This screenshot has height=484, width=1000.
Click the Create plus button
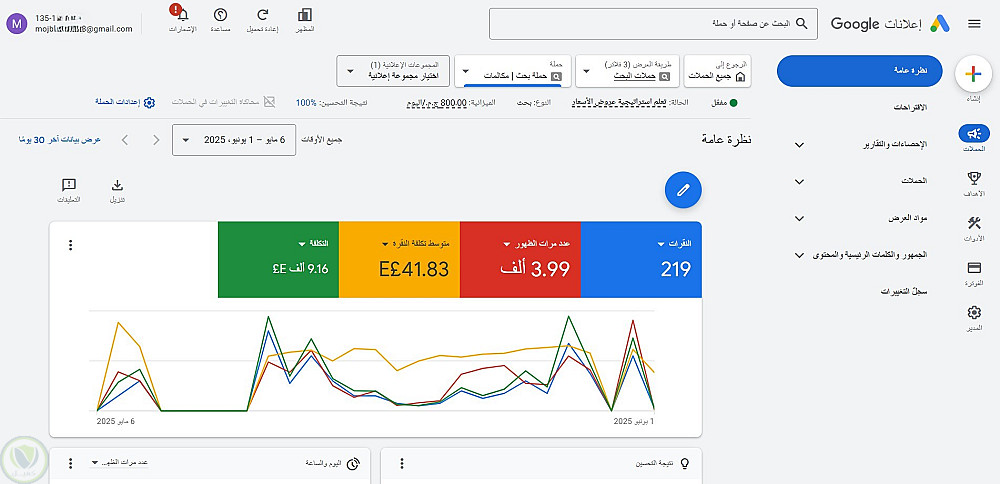973,74
